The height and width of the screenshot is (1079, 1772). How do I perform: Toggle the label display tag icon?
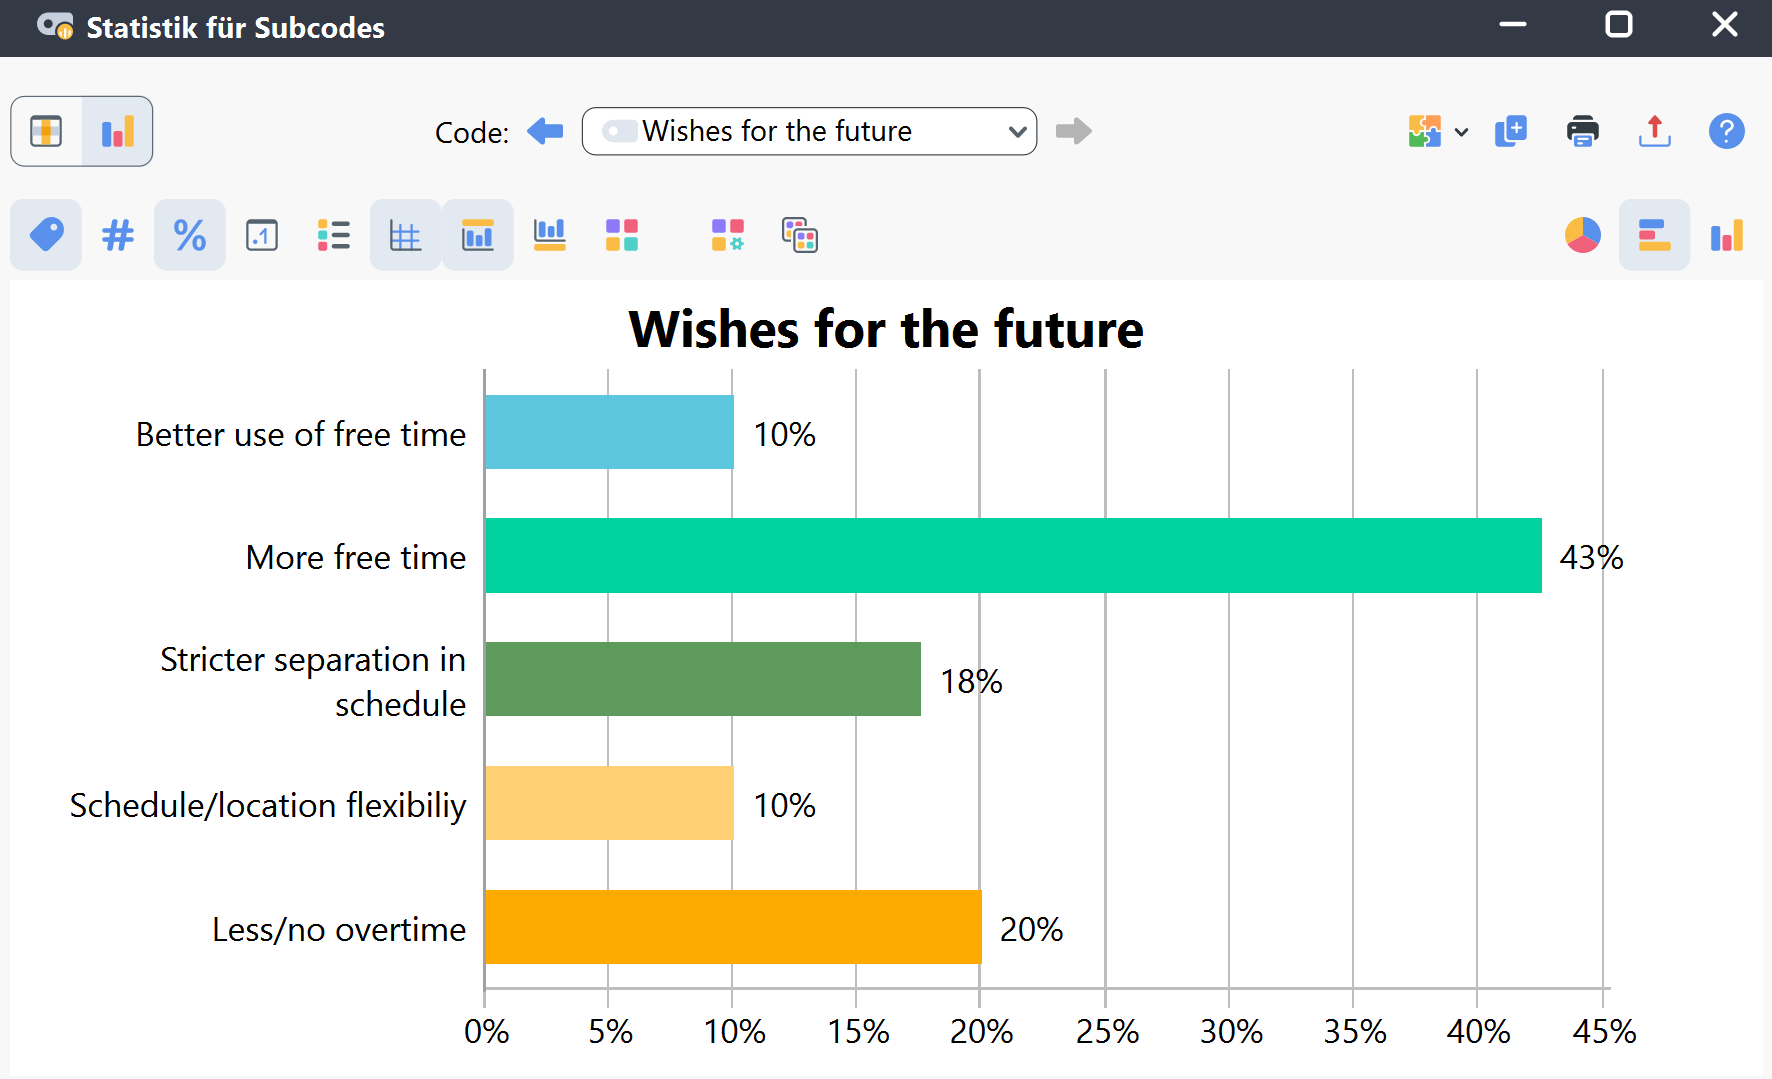tap(46, 235)
